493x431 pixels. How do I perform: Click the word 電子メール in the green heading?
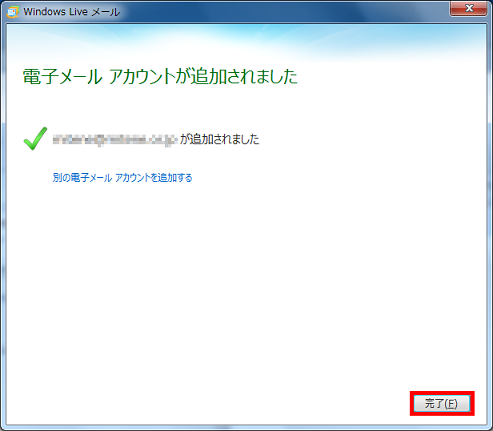[62, 76]
